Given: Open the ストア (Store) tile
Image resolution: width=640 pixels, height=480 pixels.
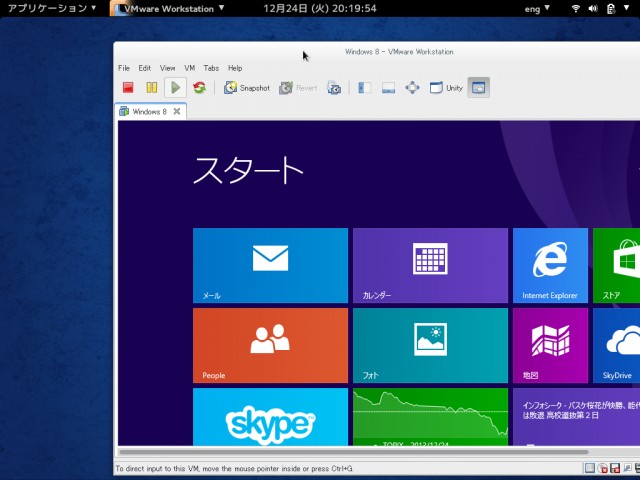Looking at the screenshot, I should pos(616,265).
